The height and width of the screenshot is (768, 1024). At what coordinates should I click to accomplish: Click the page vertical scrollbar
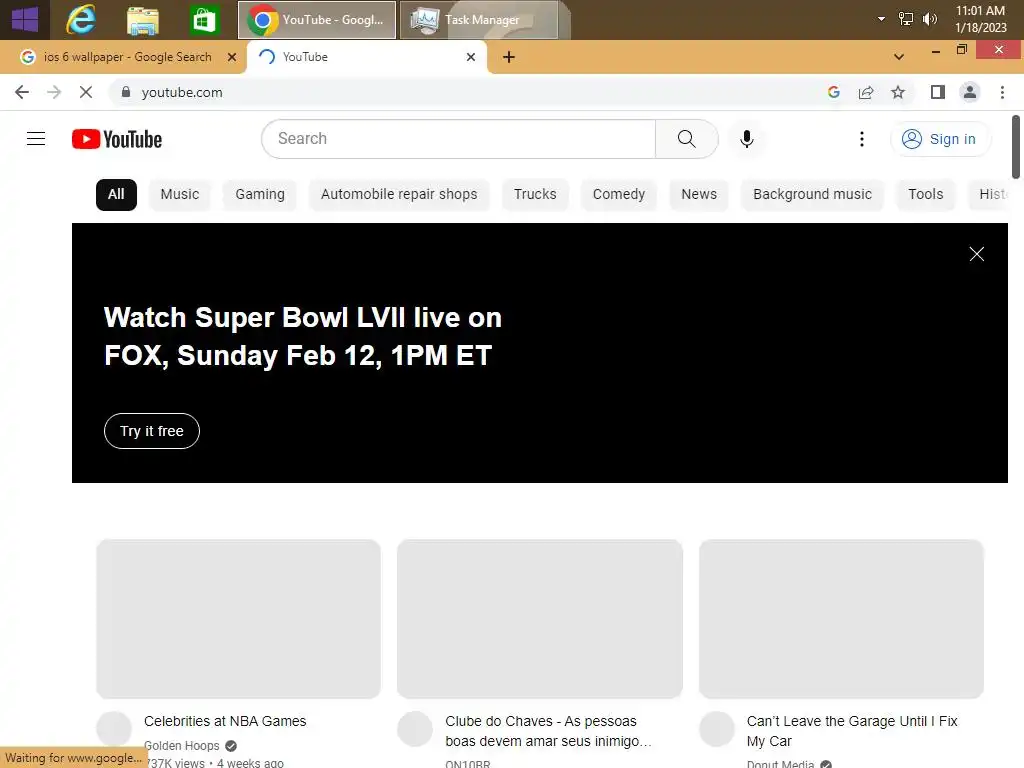coord(1016,146)
